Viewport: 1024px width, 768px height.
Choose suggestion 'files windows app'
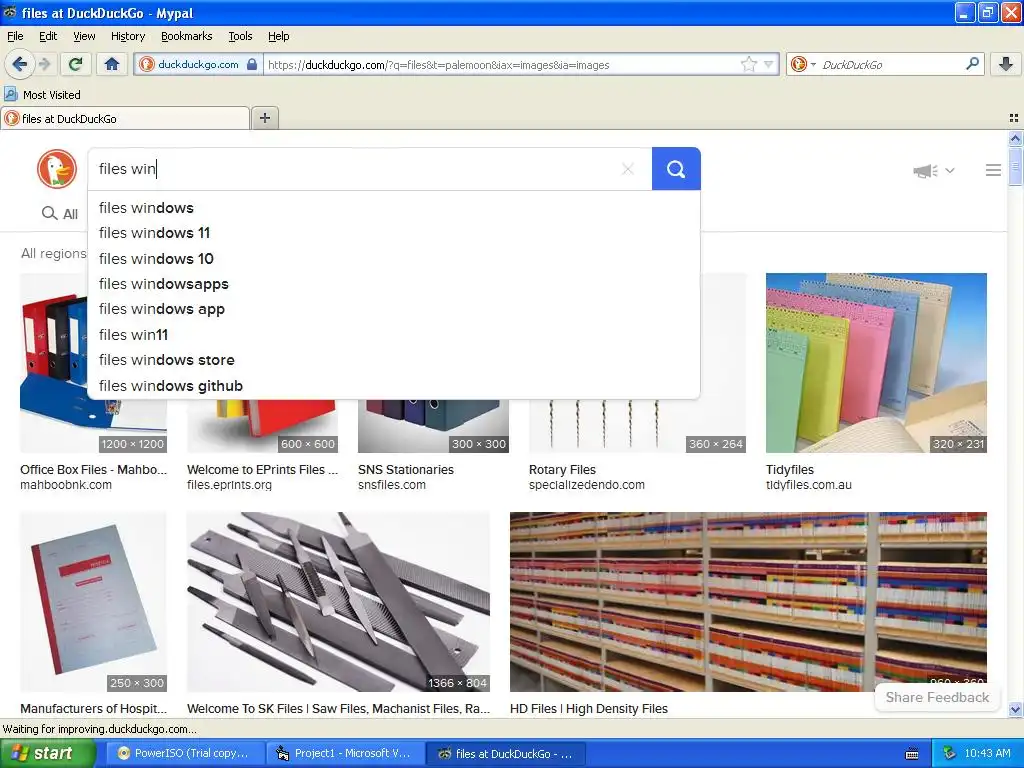coord(394,309)
